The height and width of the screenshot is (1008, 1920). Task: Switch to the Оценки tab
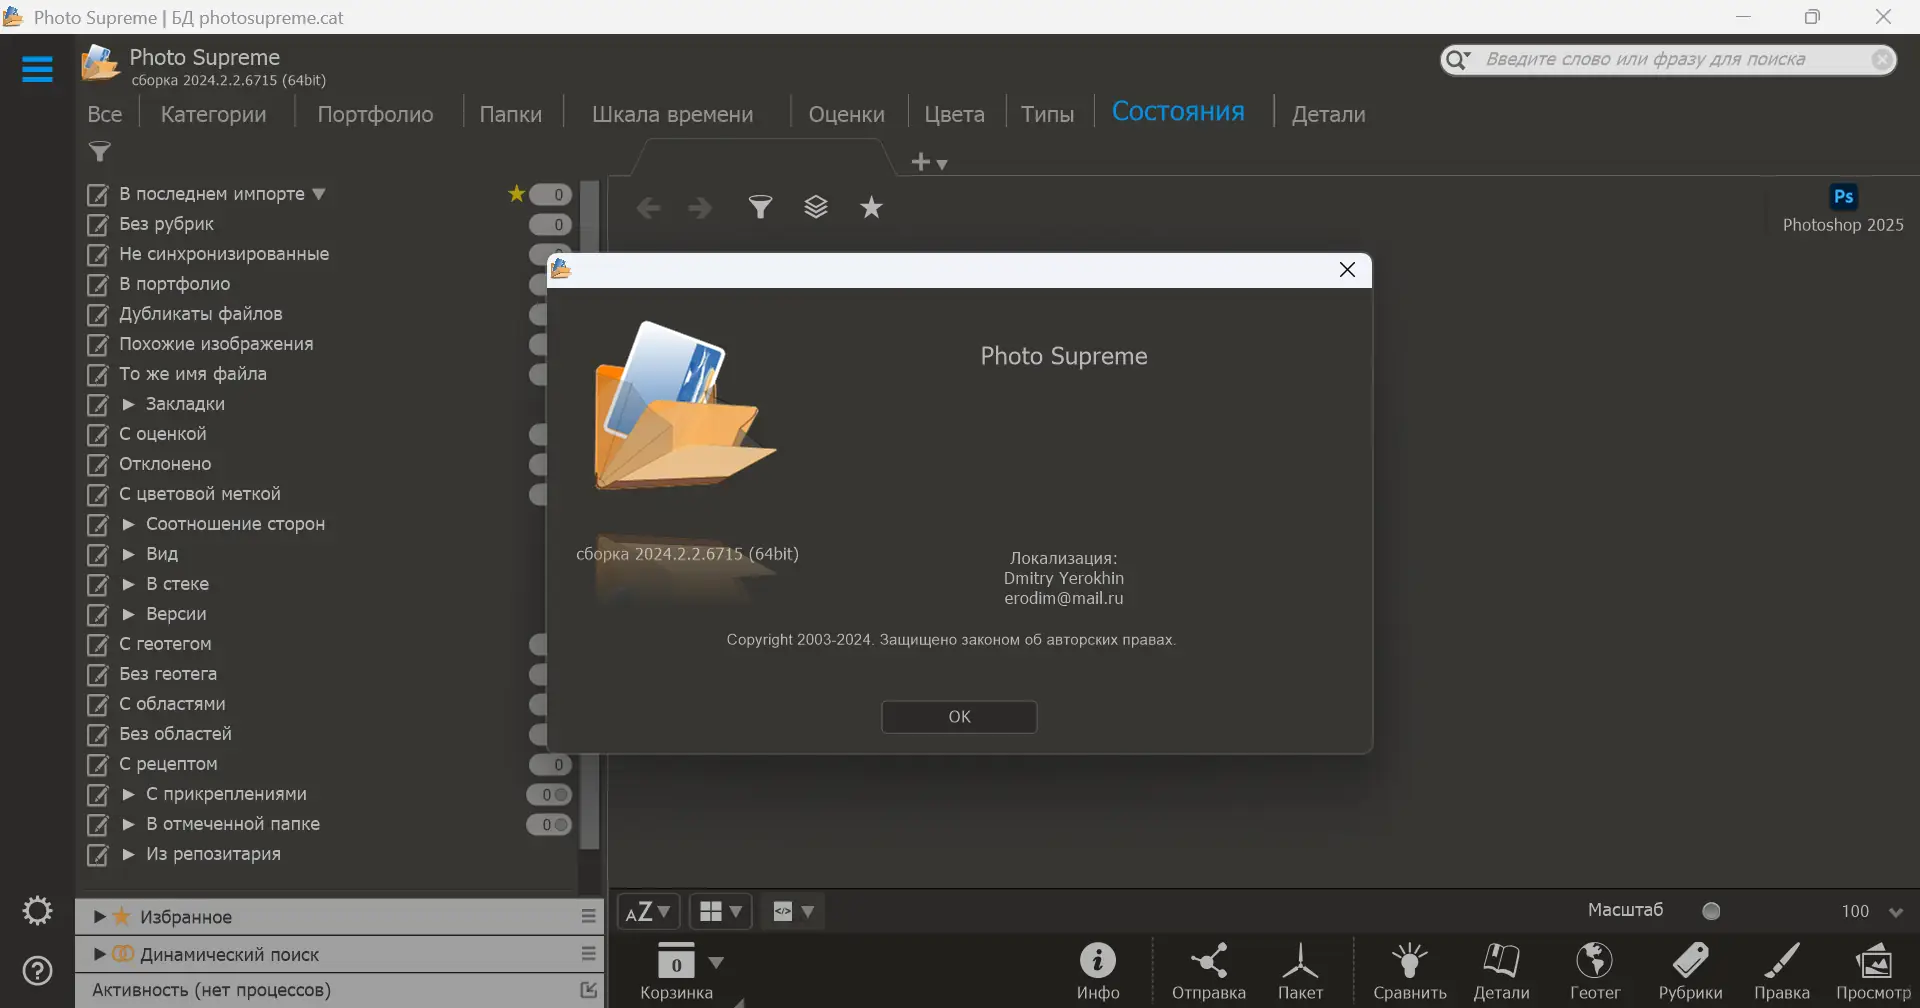[846, 114]
